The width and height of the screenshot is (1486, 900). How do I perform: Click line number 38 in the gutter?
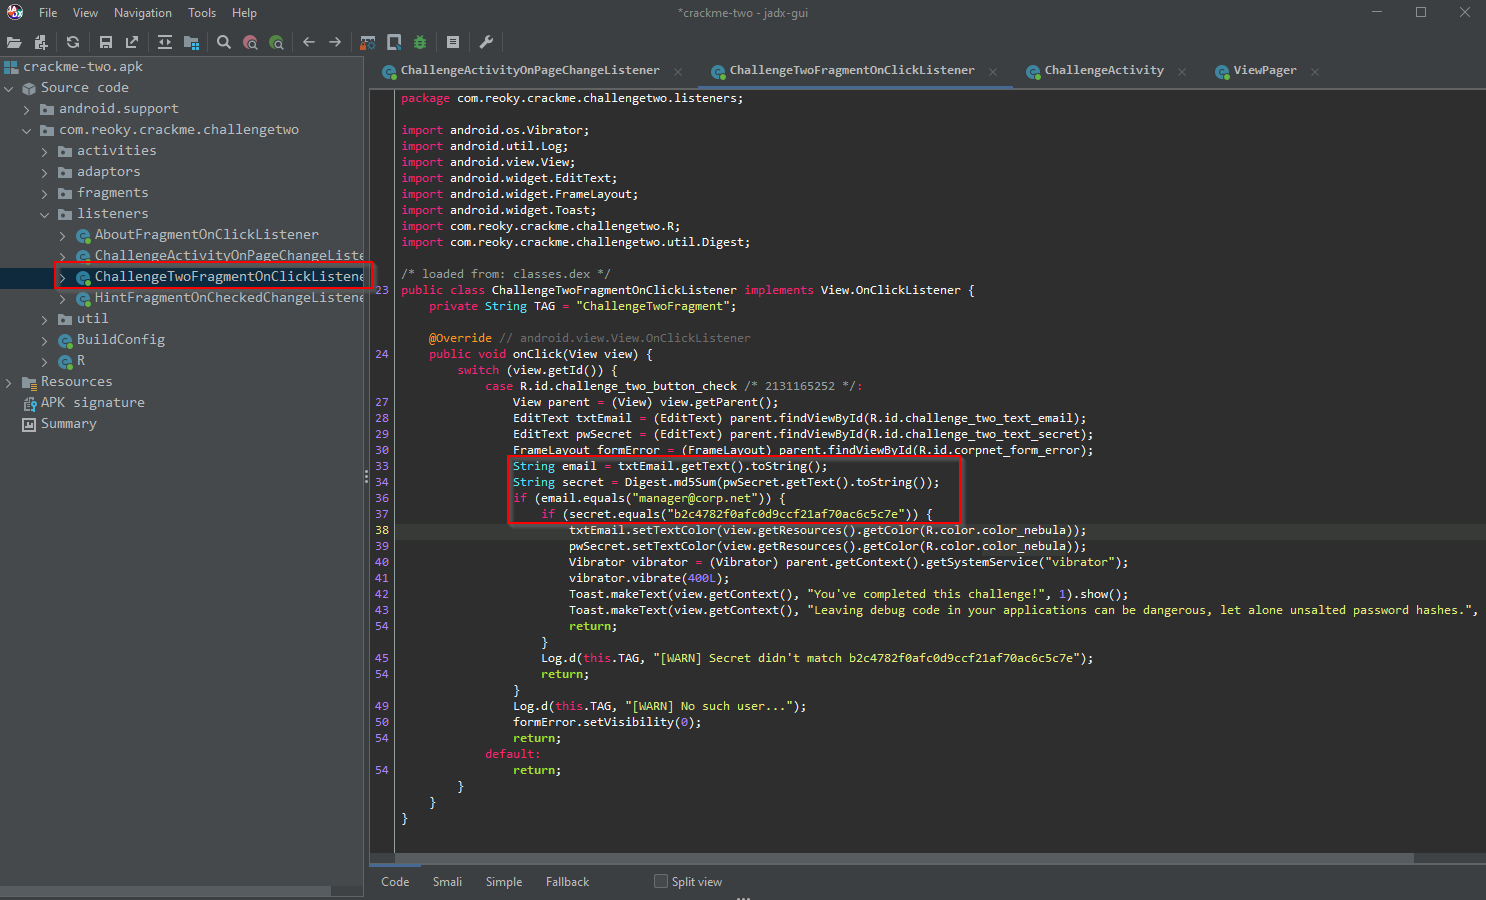pyautogui.click(x=382, y=530)
